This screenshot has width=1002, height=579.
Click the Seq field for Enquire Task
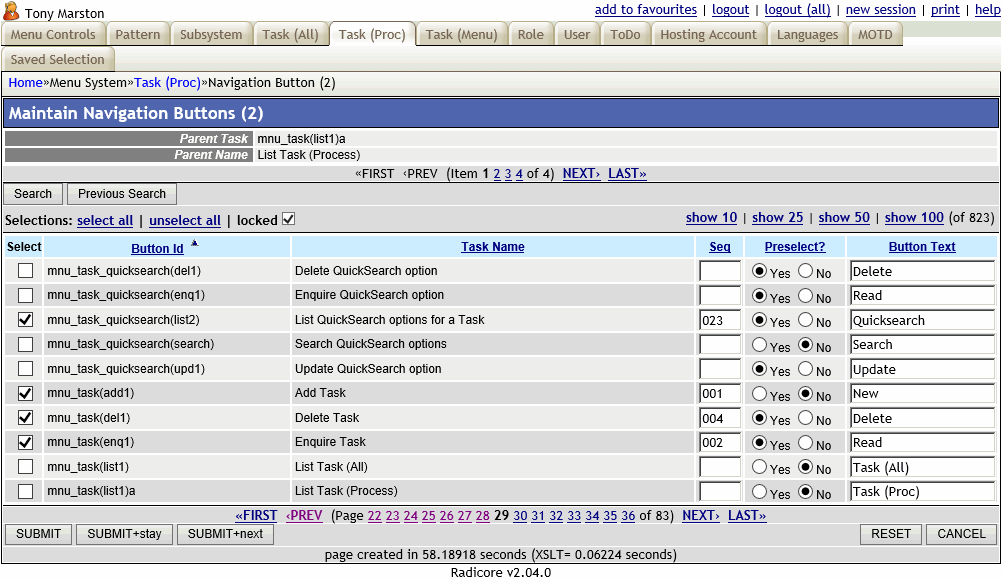coord(719,442)
